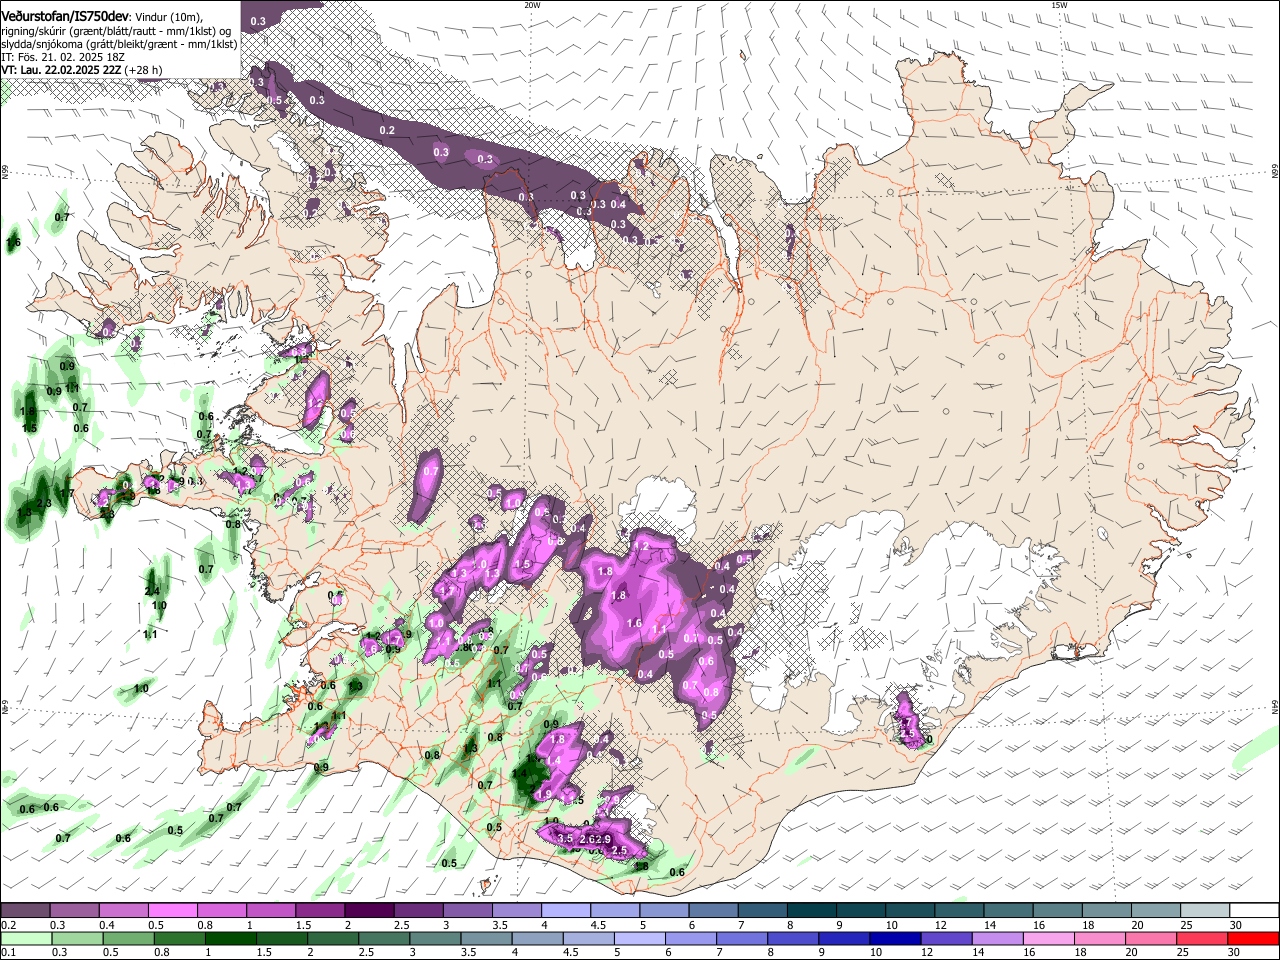1280x960 pixels.
Task: Select the 'VT: Lau. 22.02.2025 22Z' line
Action: pos(61,70)
